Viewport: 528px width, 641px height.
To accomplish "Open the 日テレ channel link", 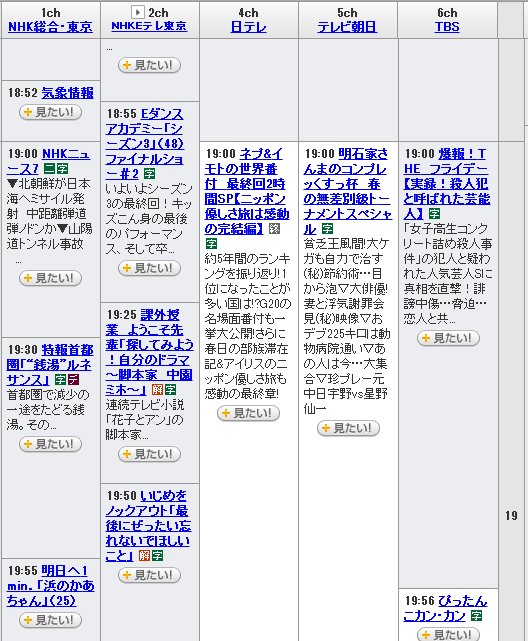I will (x=248, y=27).
